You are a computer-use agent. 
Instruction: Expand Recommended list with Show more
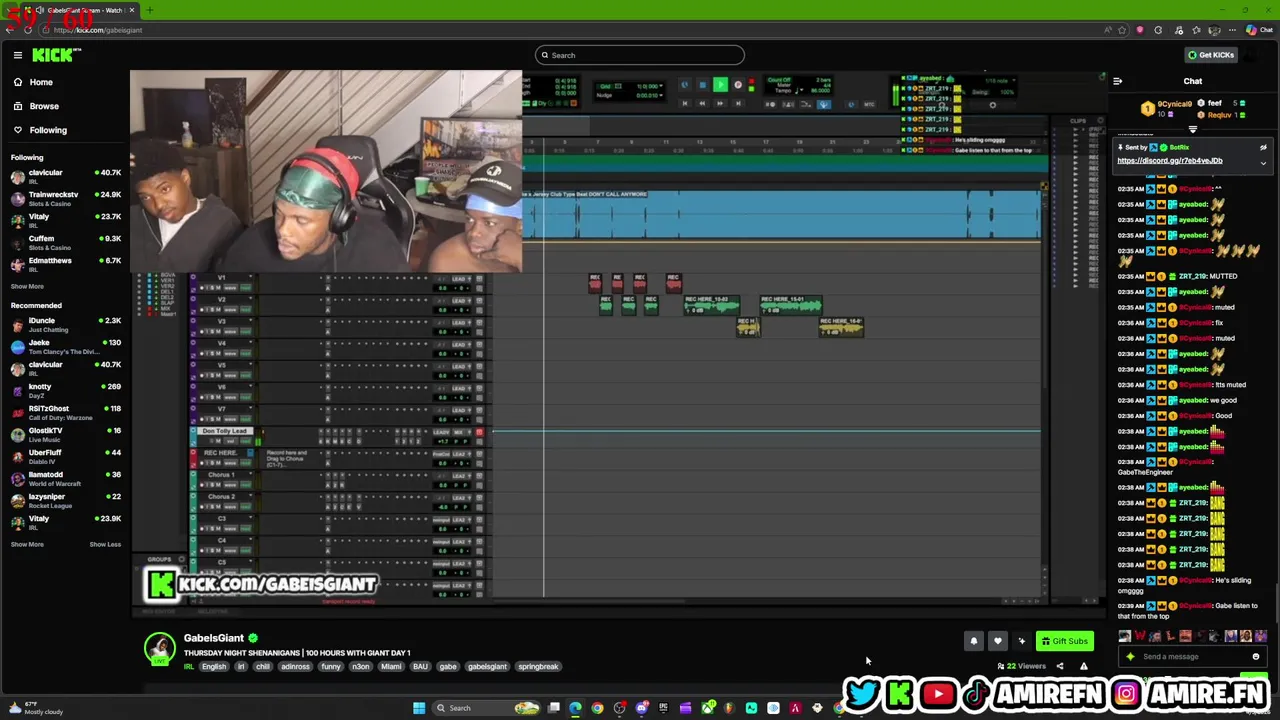(27, 544)
